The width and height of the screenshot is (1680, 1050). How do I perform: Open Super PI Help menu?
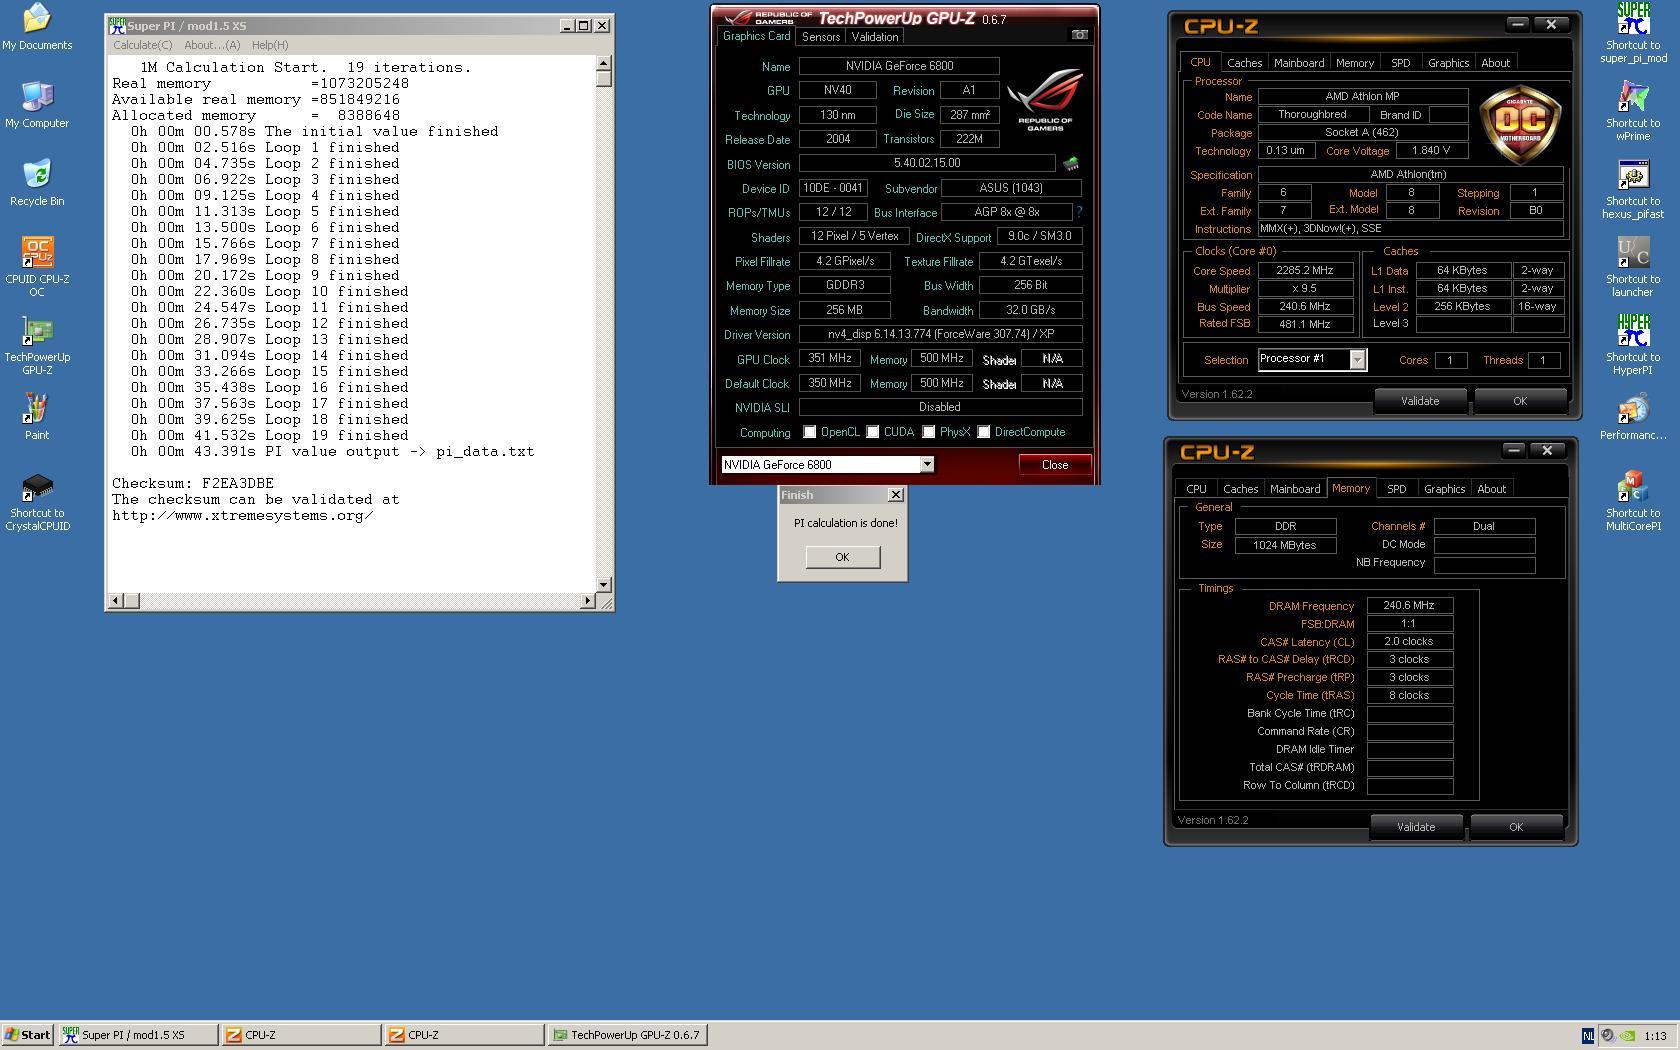click(x=270, y=45)
